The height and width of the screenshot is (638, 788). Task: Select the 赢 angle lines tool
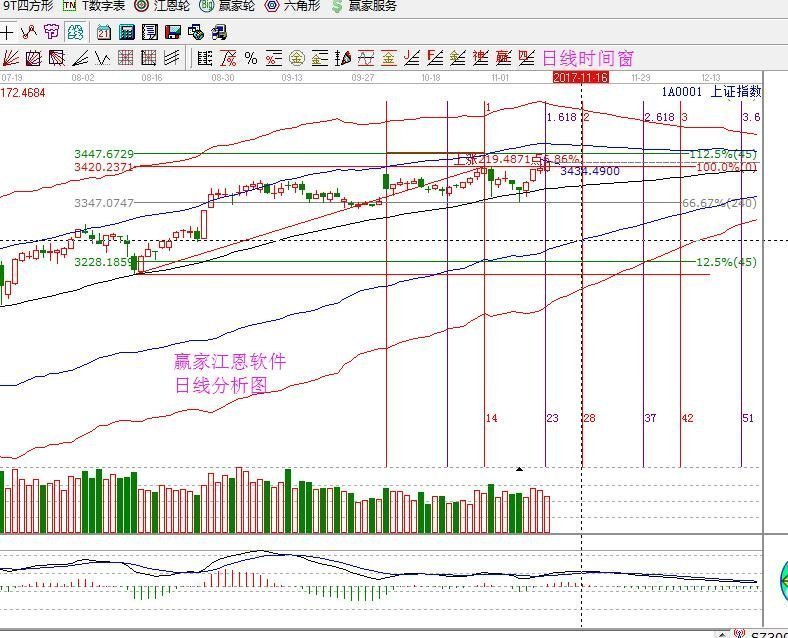pos(504,58)
